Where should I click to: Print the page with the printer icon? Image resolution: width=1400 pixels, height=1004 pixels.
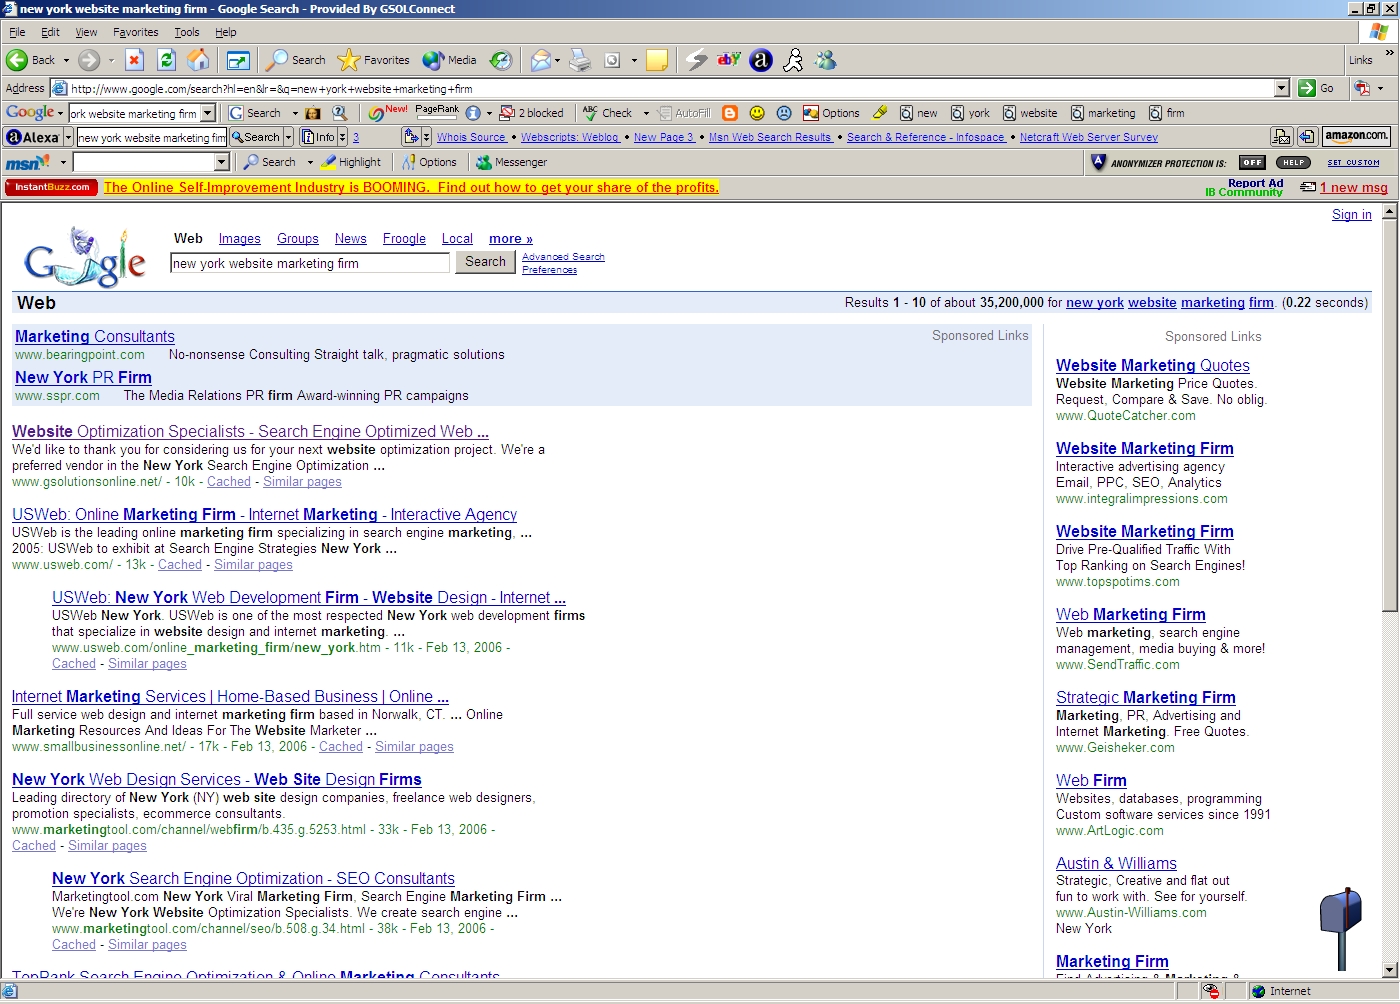580,60
